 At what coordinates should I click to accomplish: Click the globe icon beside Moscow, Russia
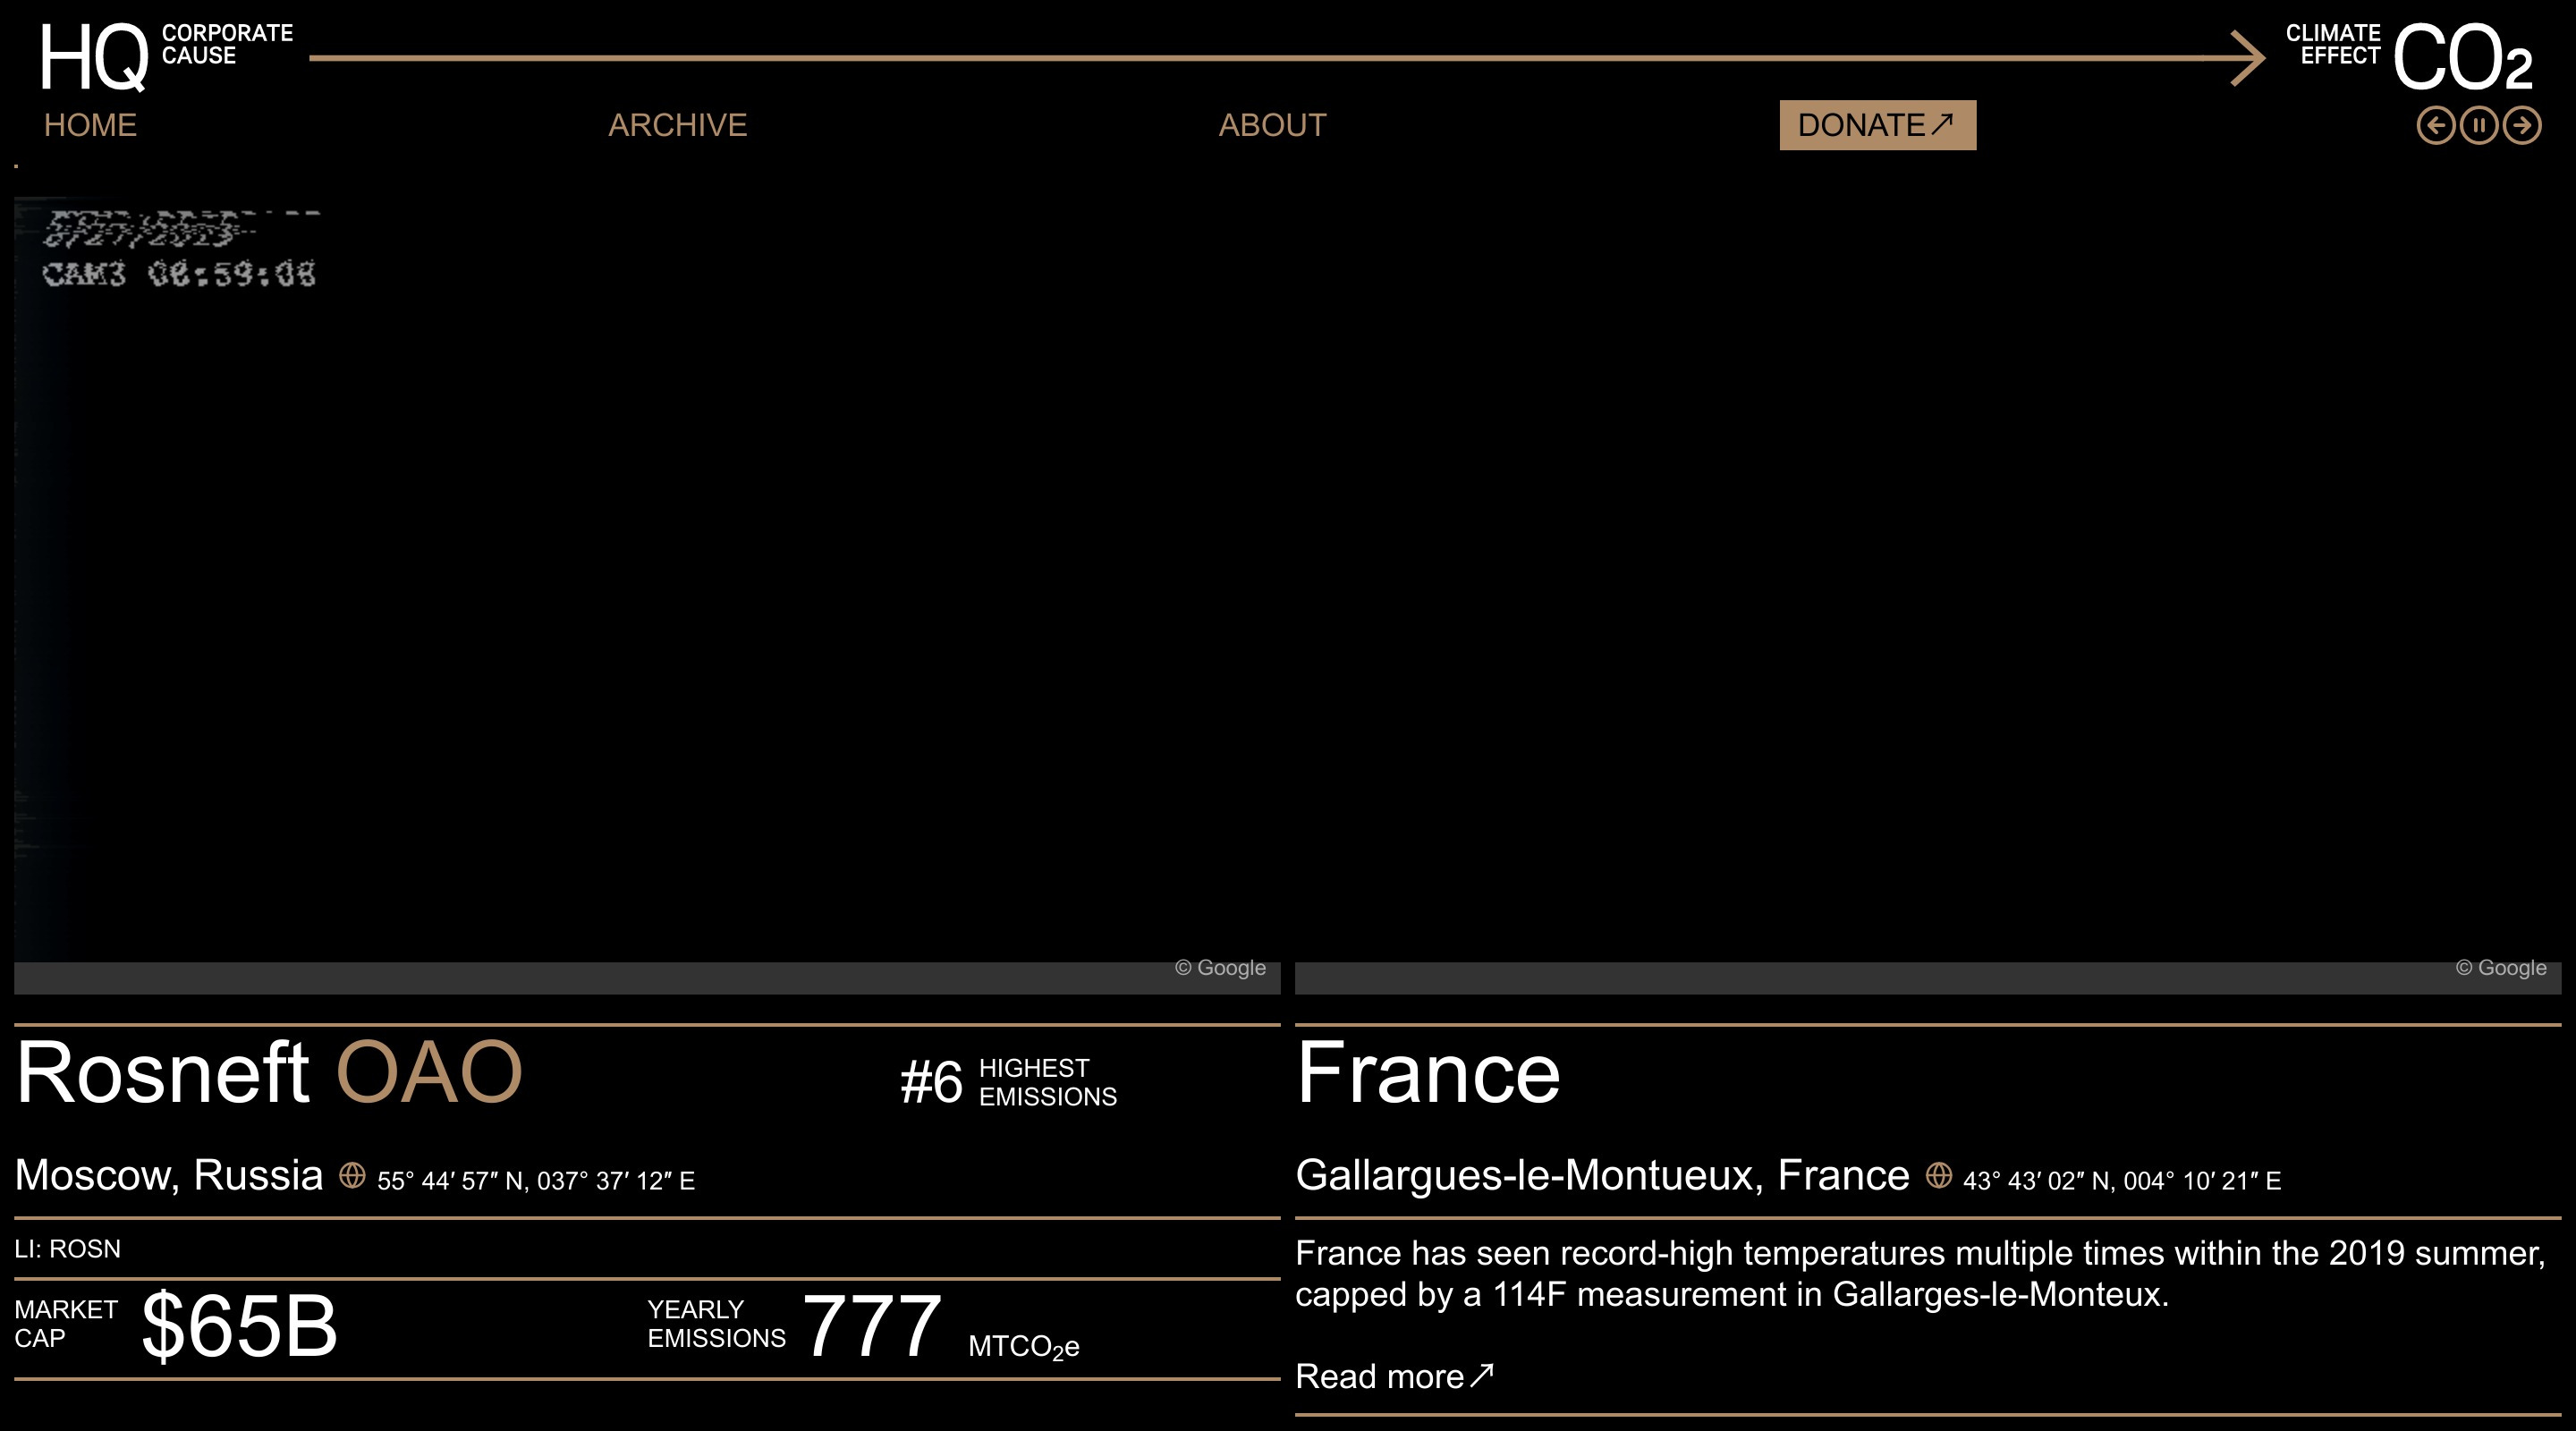coord(352,1175)
